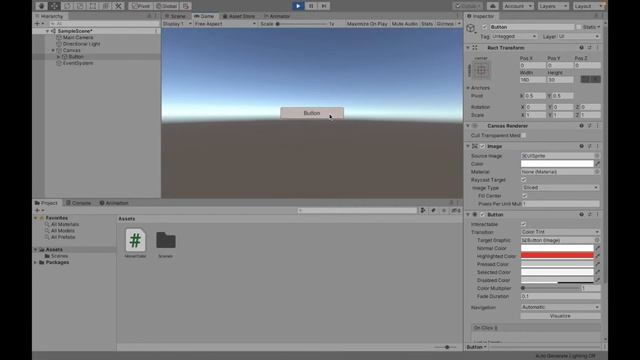The image size is (640, 360).
Task: Toggle the Pivot handle mode button
Action: 141,6
